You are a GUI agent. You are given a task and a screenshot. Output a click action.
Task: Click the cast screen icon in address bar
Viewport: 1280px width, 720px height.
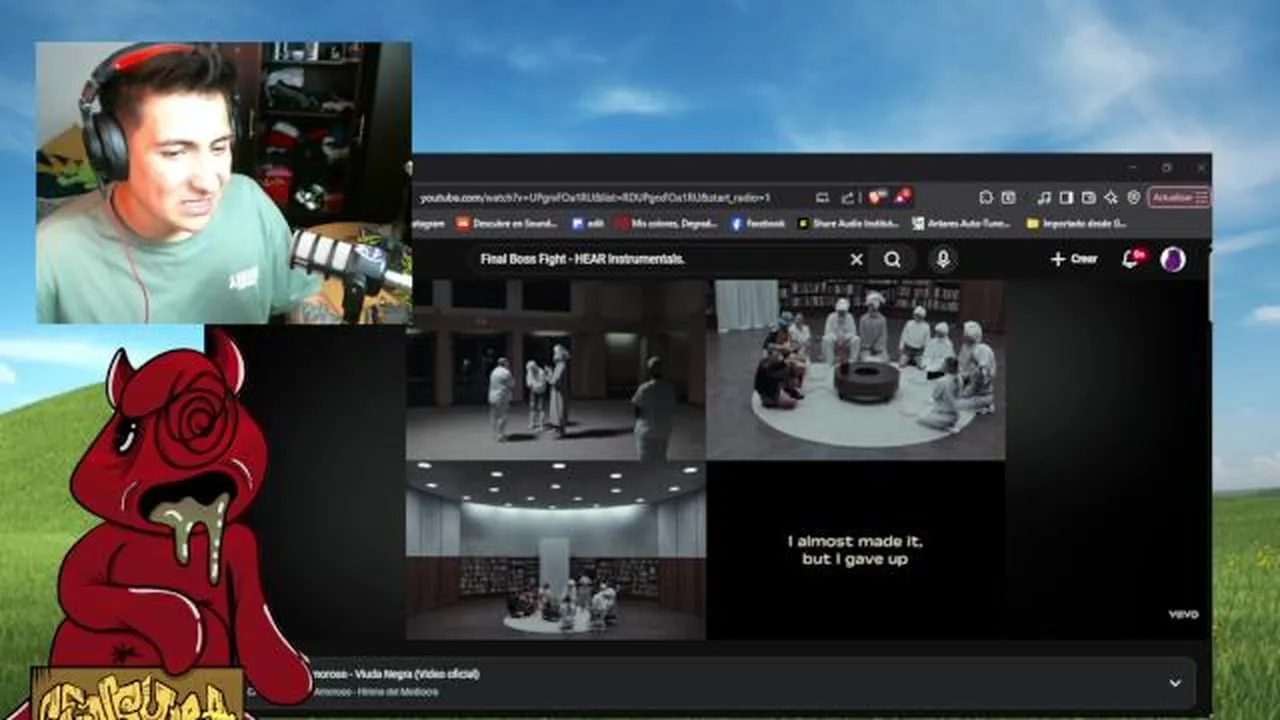[x=822, y=197]
